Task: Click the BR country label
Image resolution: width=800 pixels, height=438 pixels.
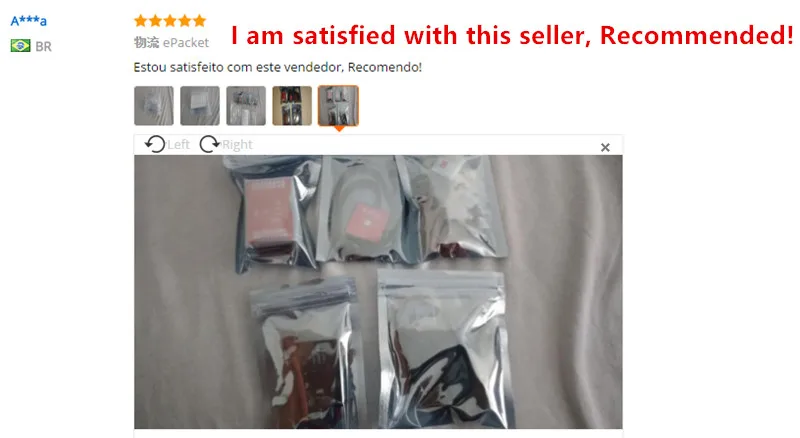Action: [x=43, y=46]
